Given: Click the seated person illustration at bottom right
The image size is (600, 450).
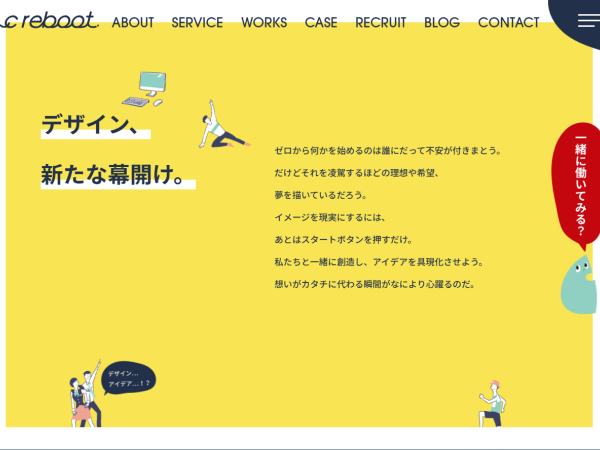Looking at the screenshot, I should pos(490,402).
